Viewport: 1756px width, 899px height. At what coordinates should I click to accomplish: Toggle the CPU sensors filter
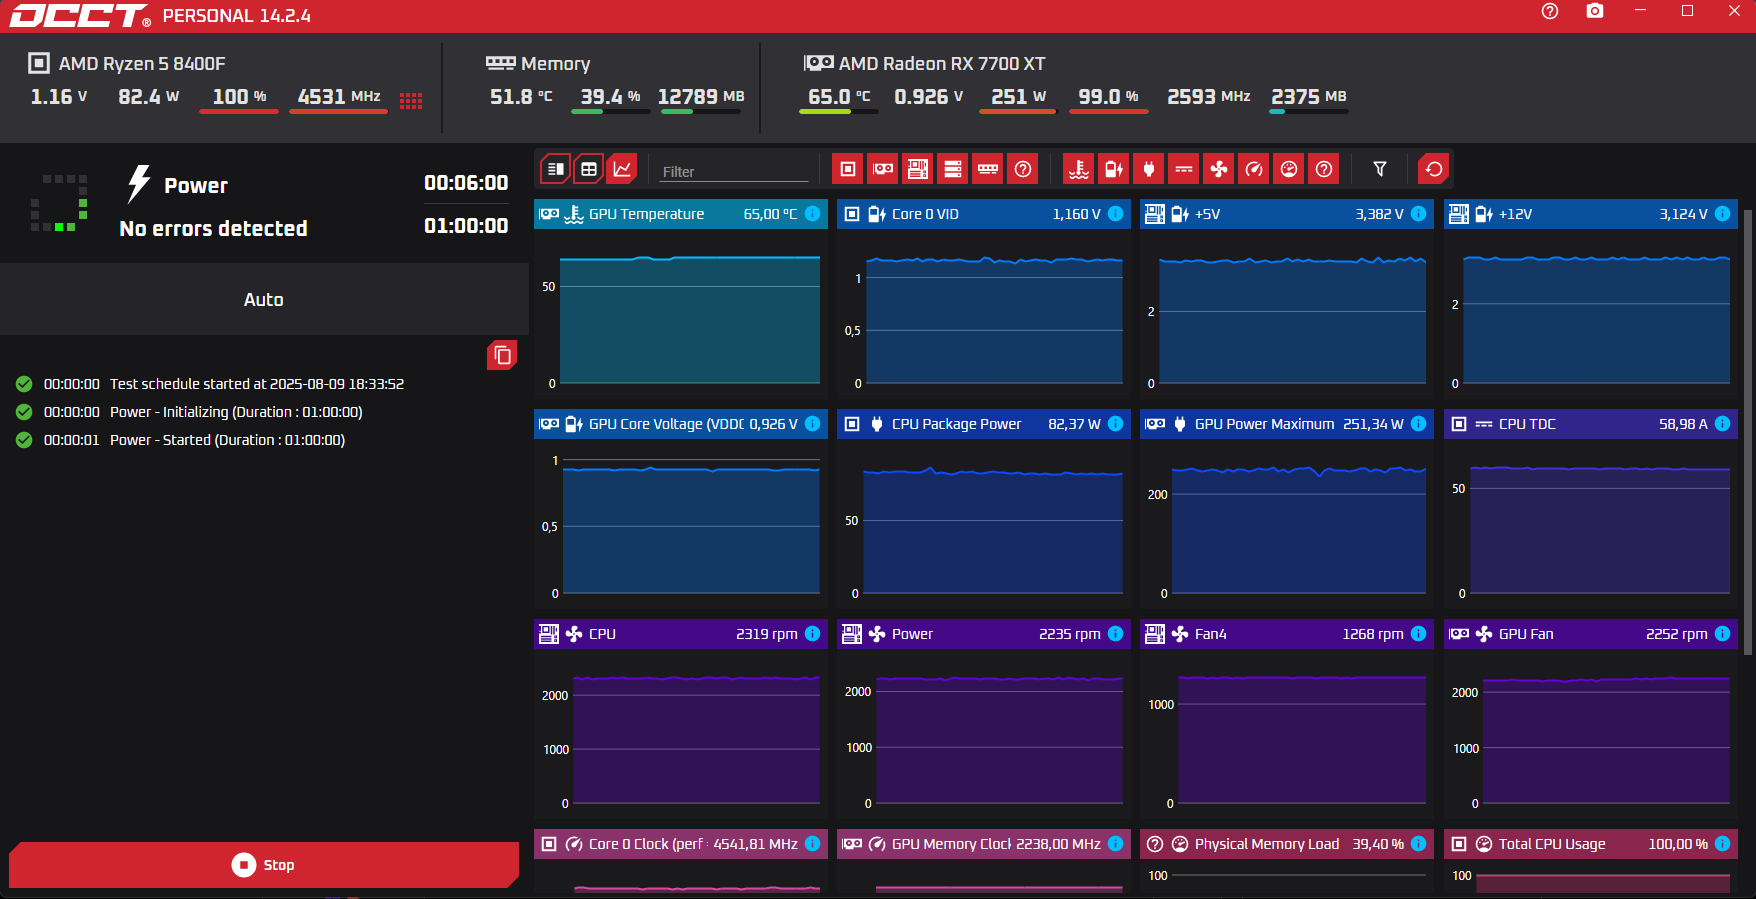coord(847,169)
